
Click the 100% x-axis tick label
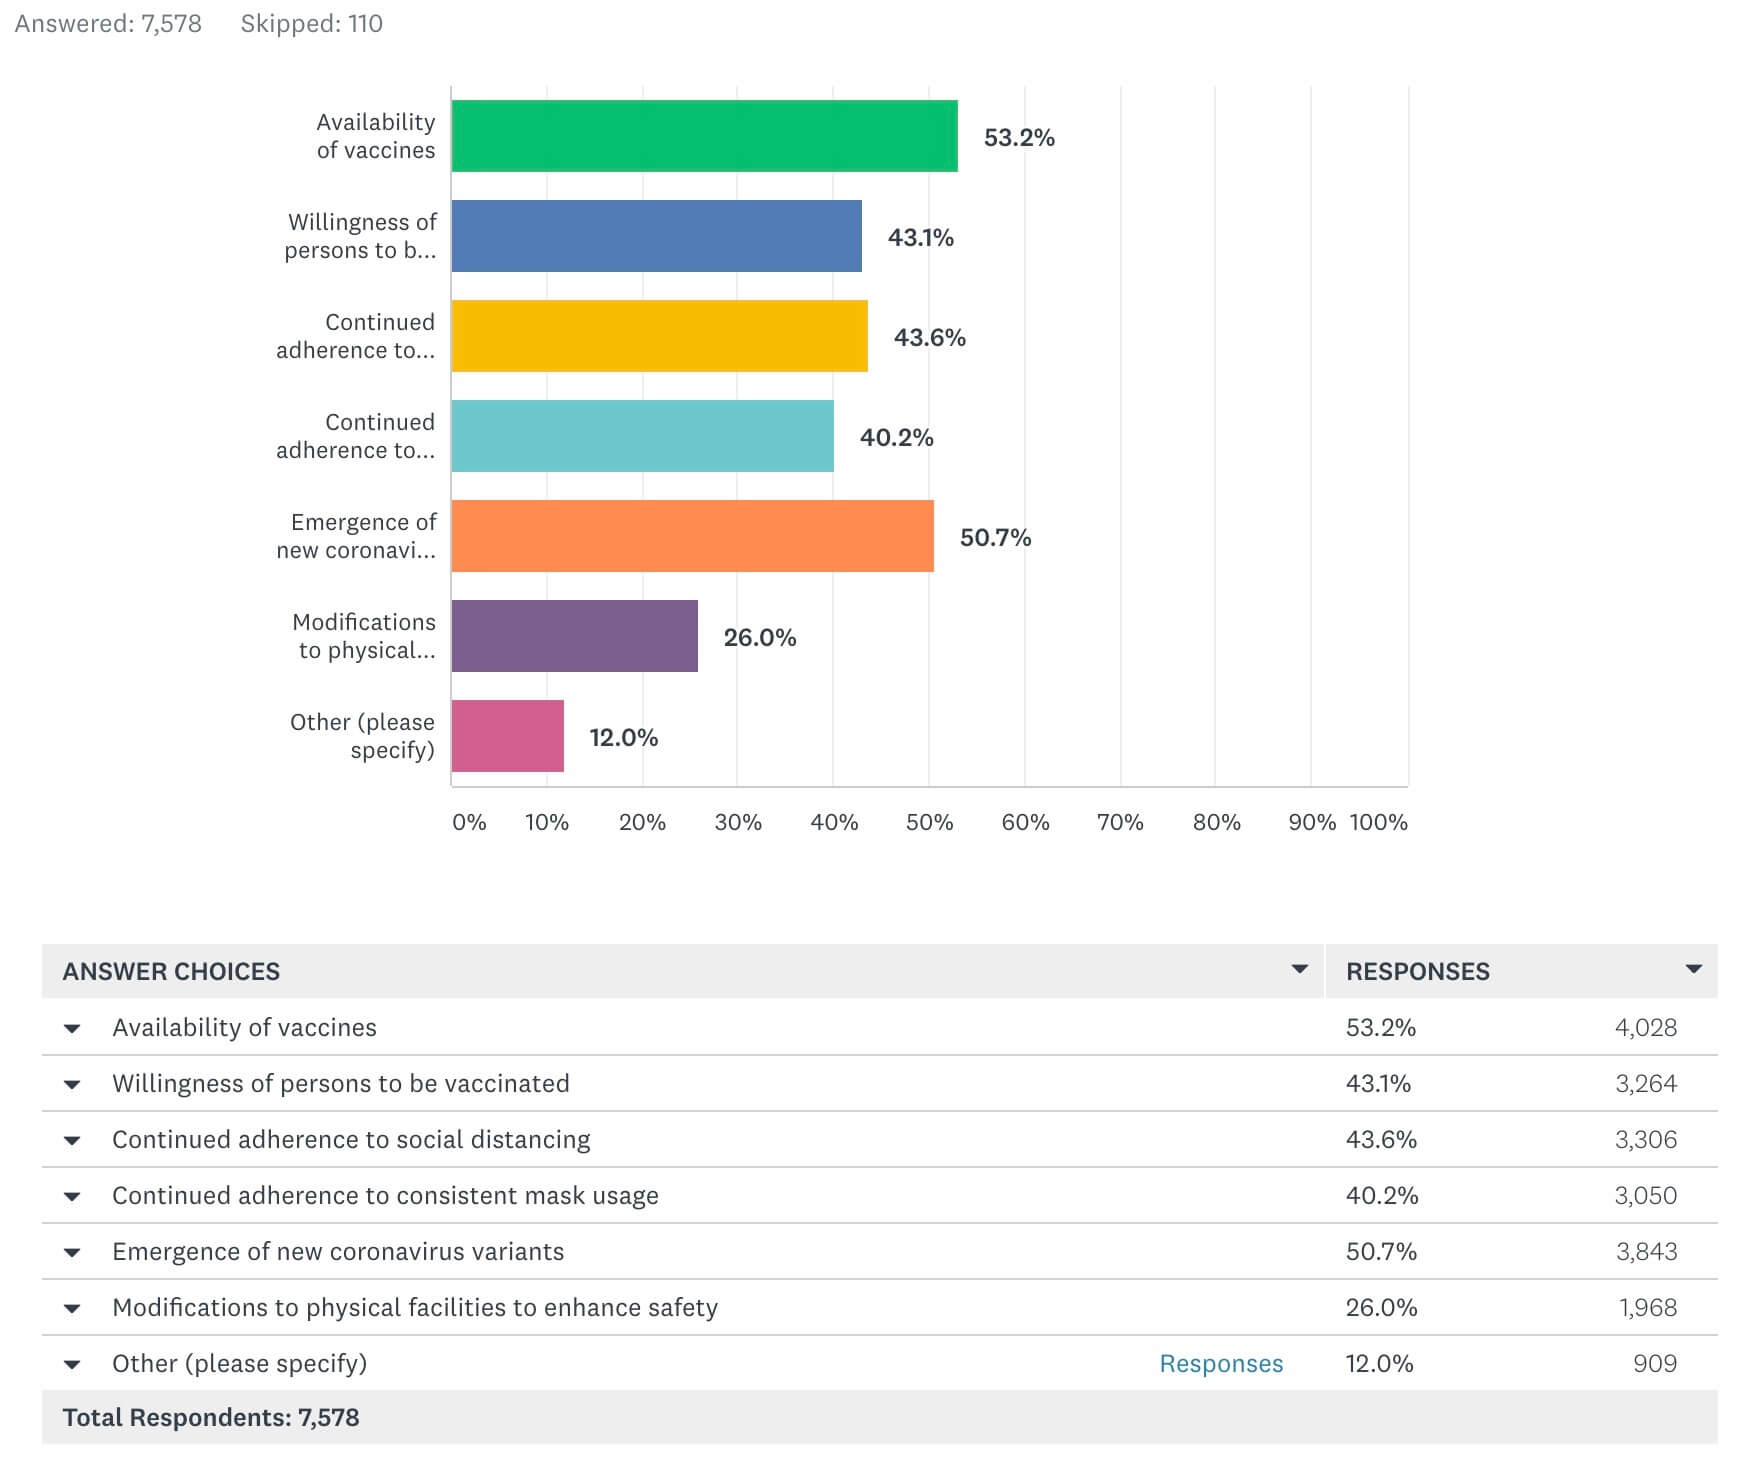[1379, 823]
